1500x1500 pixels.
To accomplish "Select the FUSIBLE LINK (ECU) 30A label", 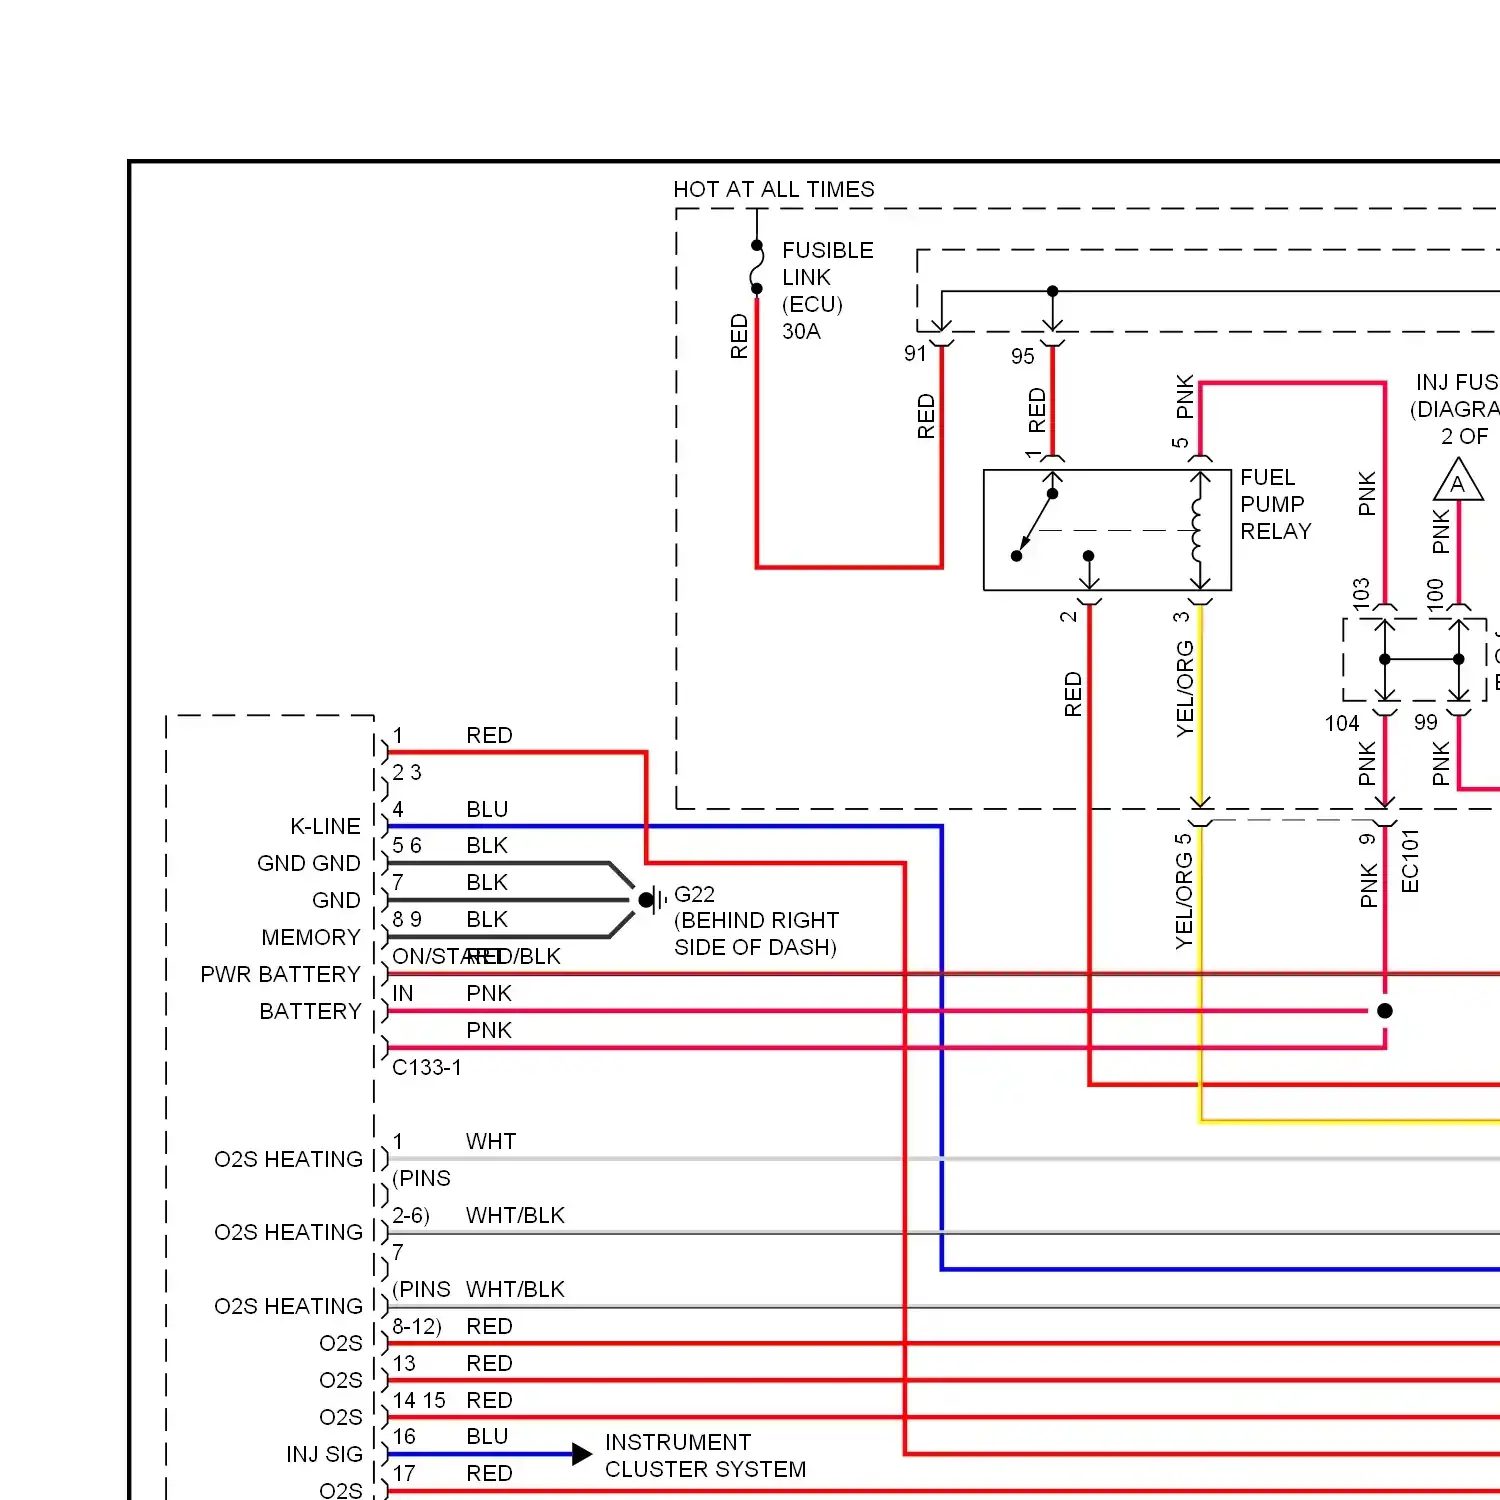I will pyautogui.click(x=827, y=290).
